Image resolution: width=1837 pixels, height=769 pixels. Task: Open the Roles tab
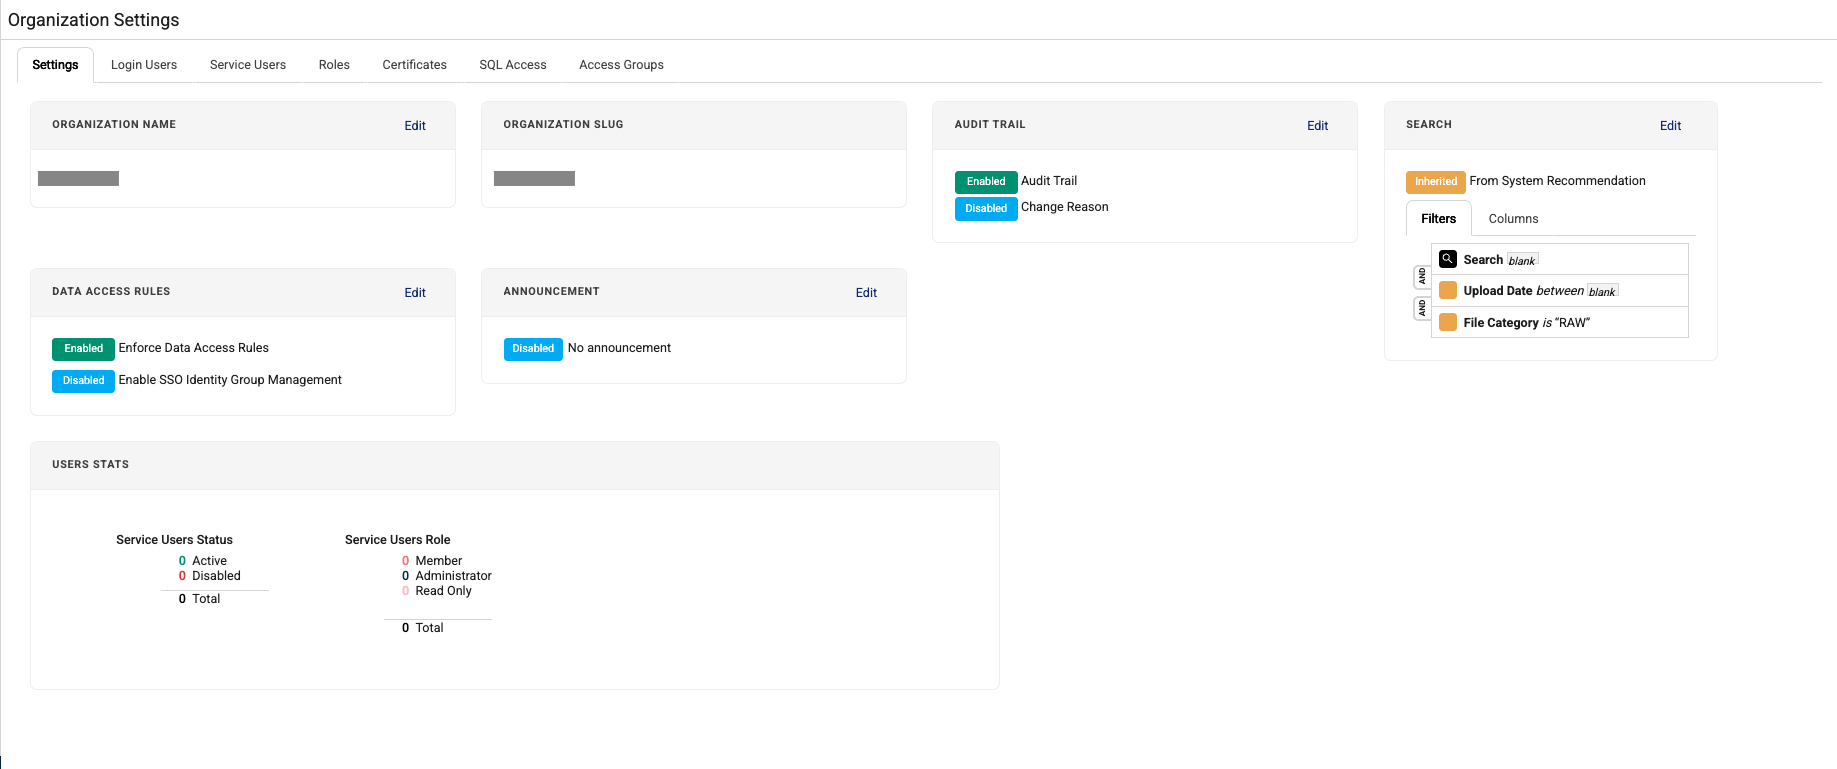pos(334,65)
